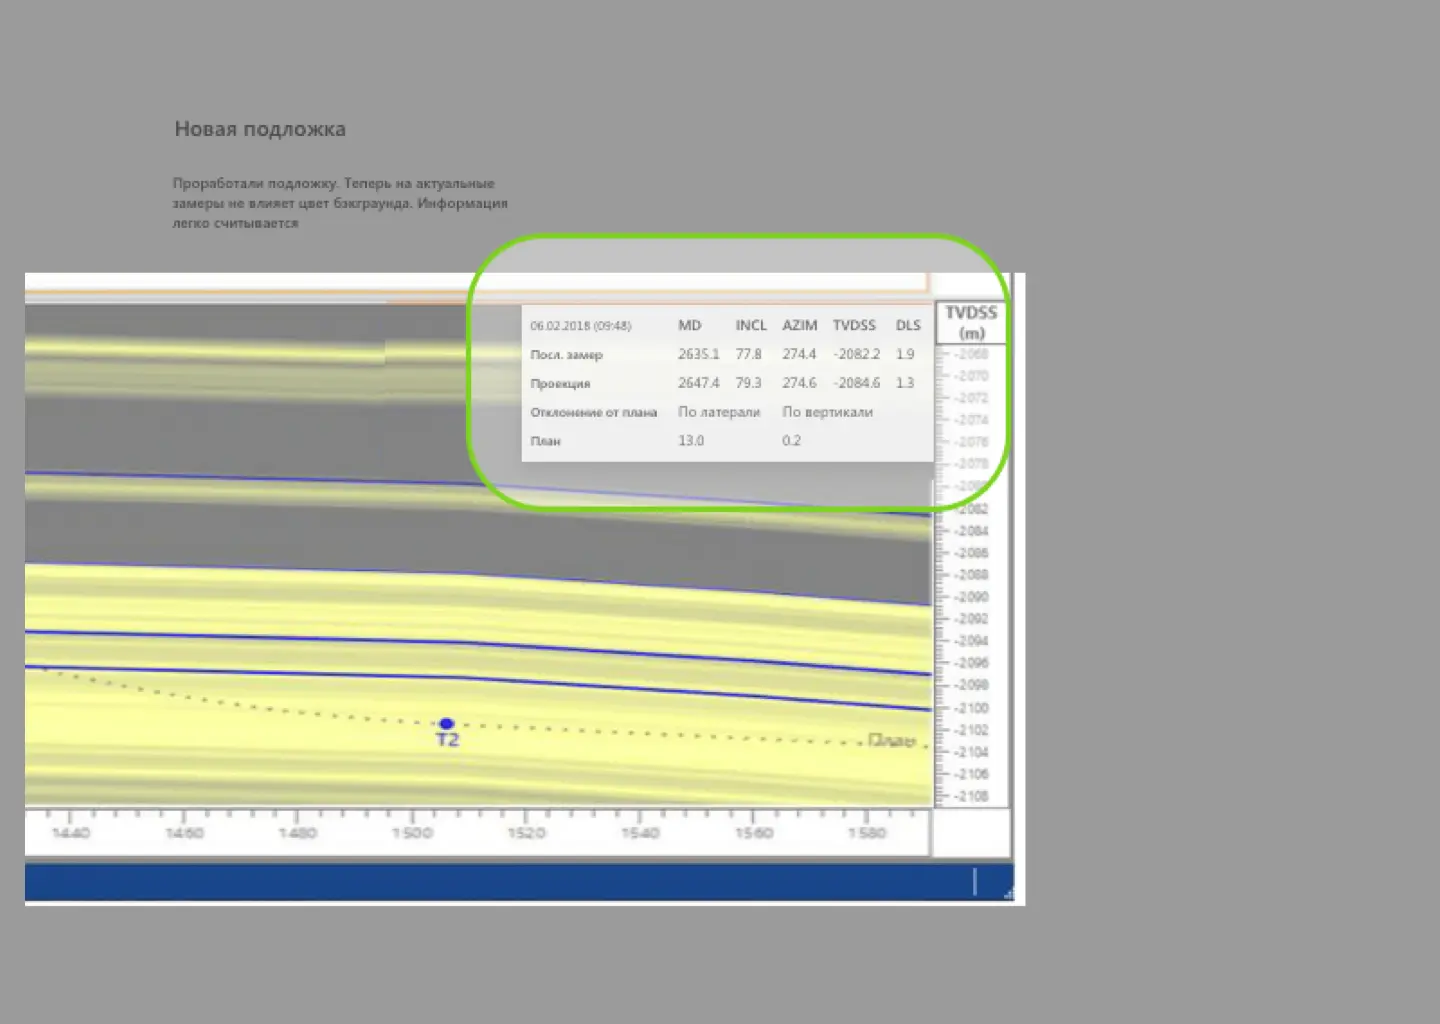The height and width of the screenshot is (1024, 1440).
Task: Click the 1540 label on horizontal axis
Action: [640, 833]
